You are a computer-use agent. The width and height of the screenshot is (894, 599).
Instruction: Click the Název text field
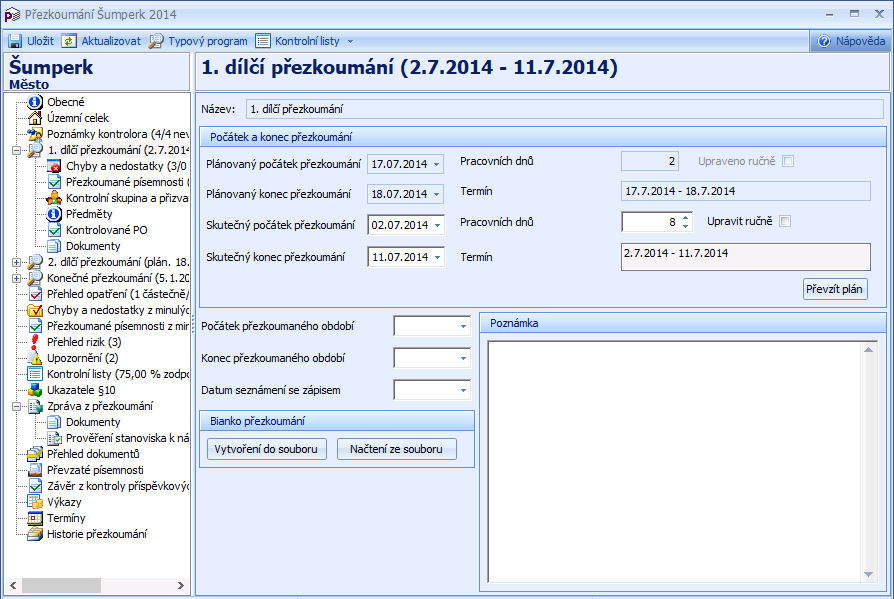(564, 109)
